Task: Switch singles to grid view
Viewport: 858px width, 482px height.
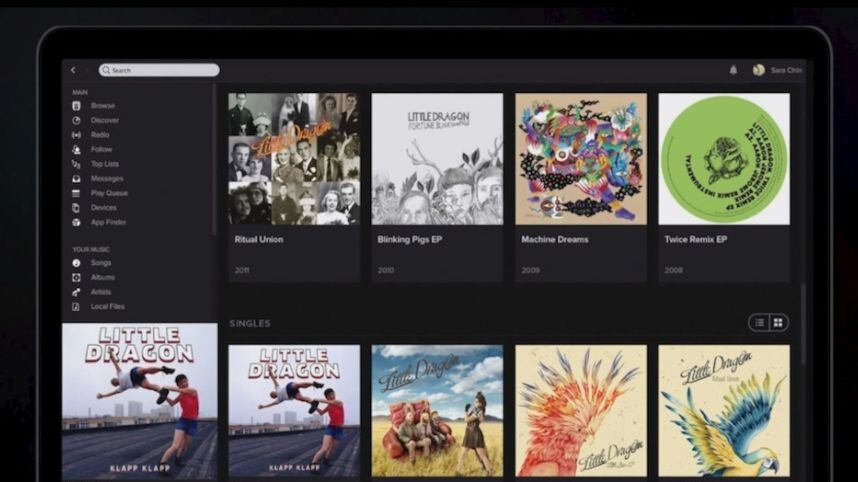Action: click(778, 322)
